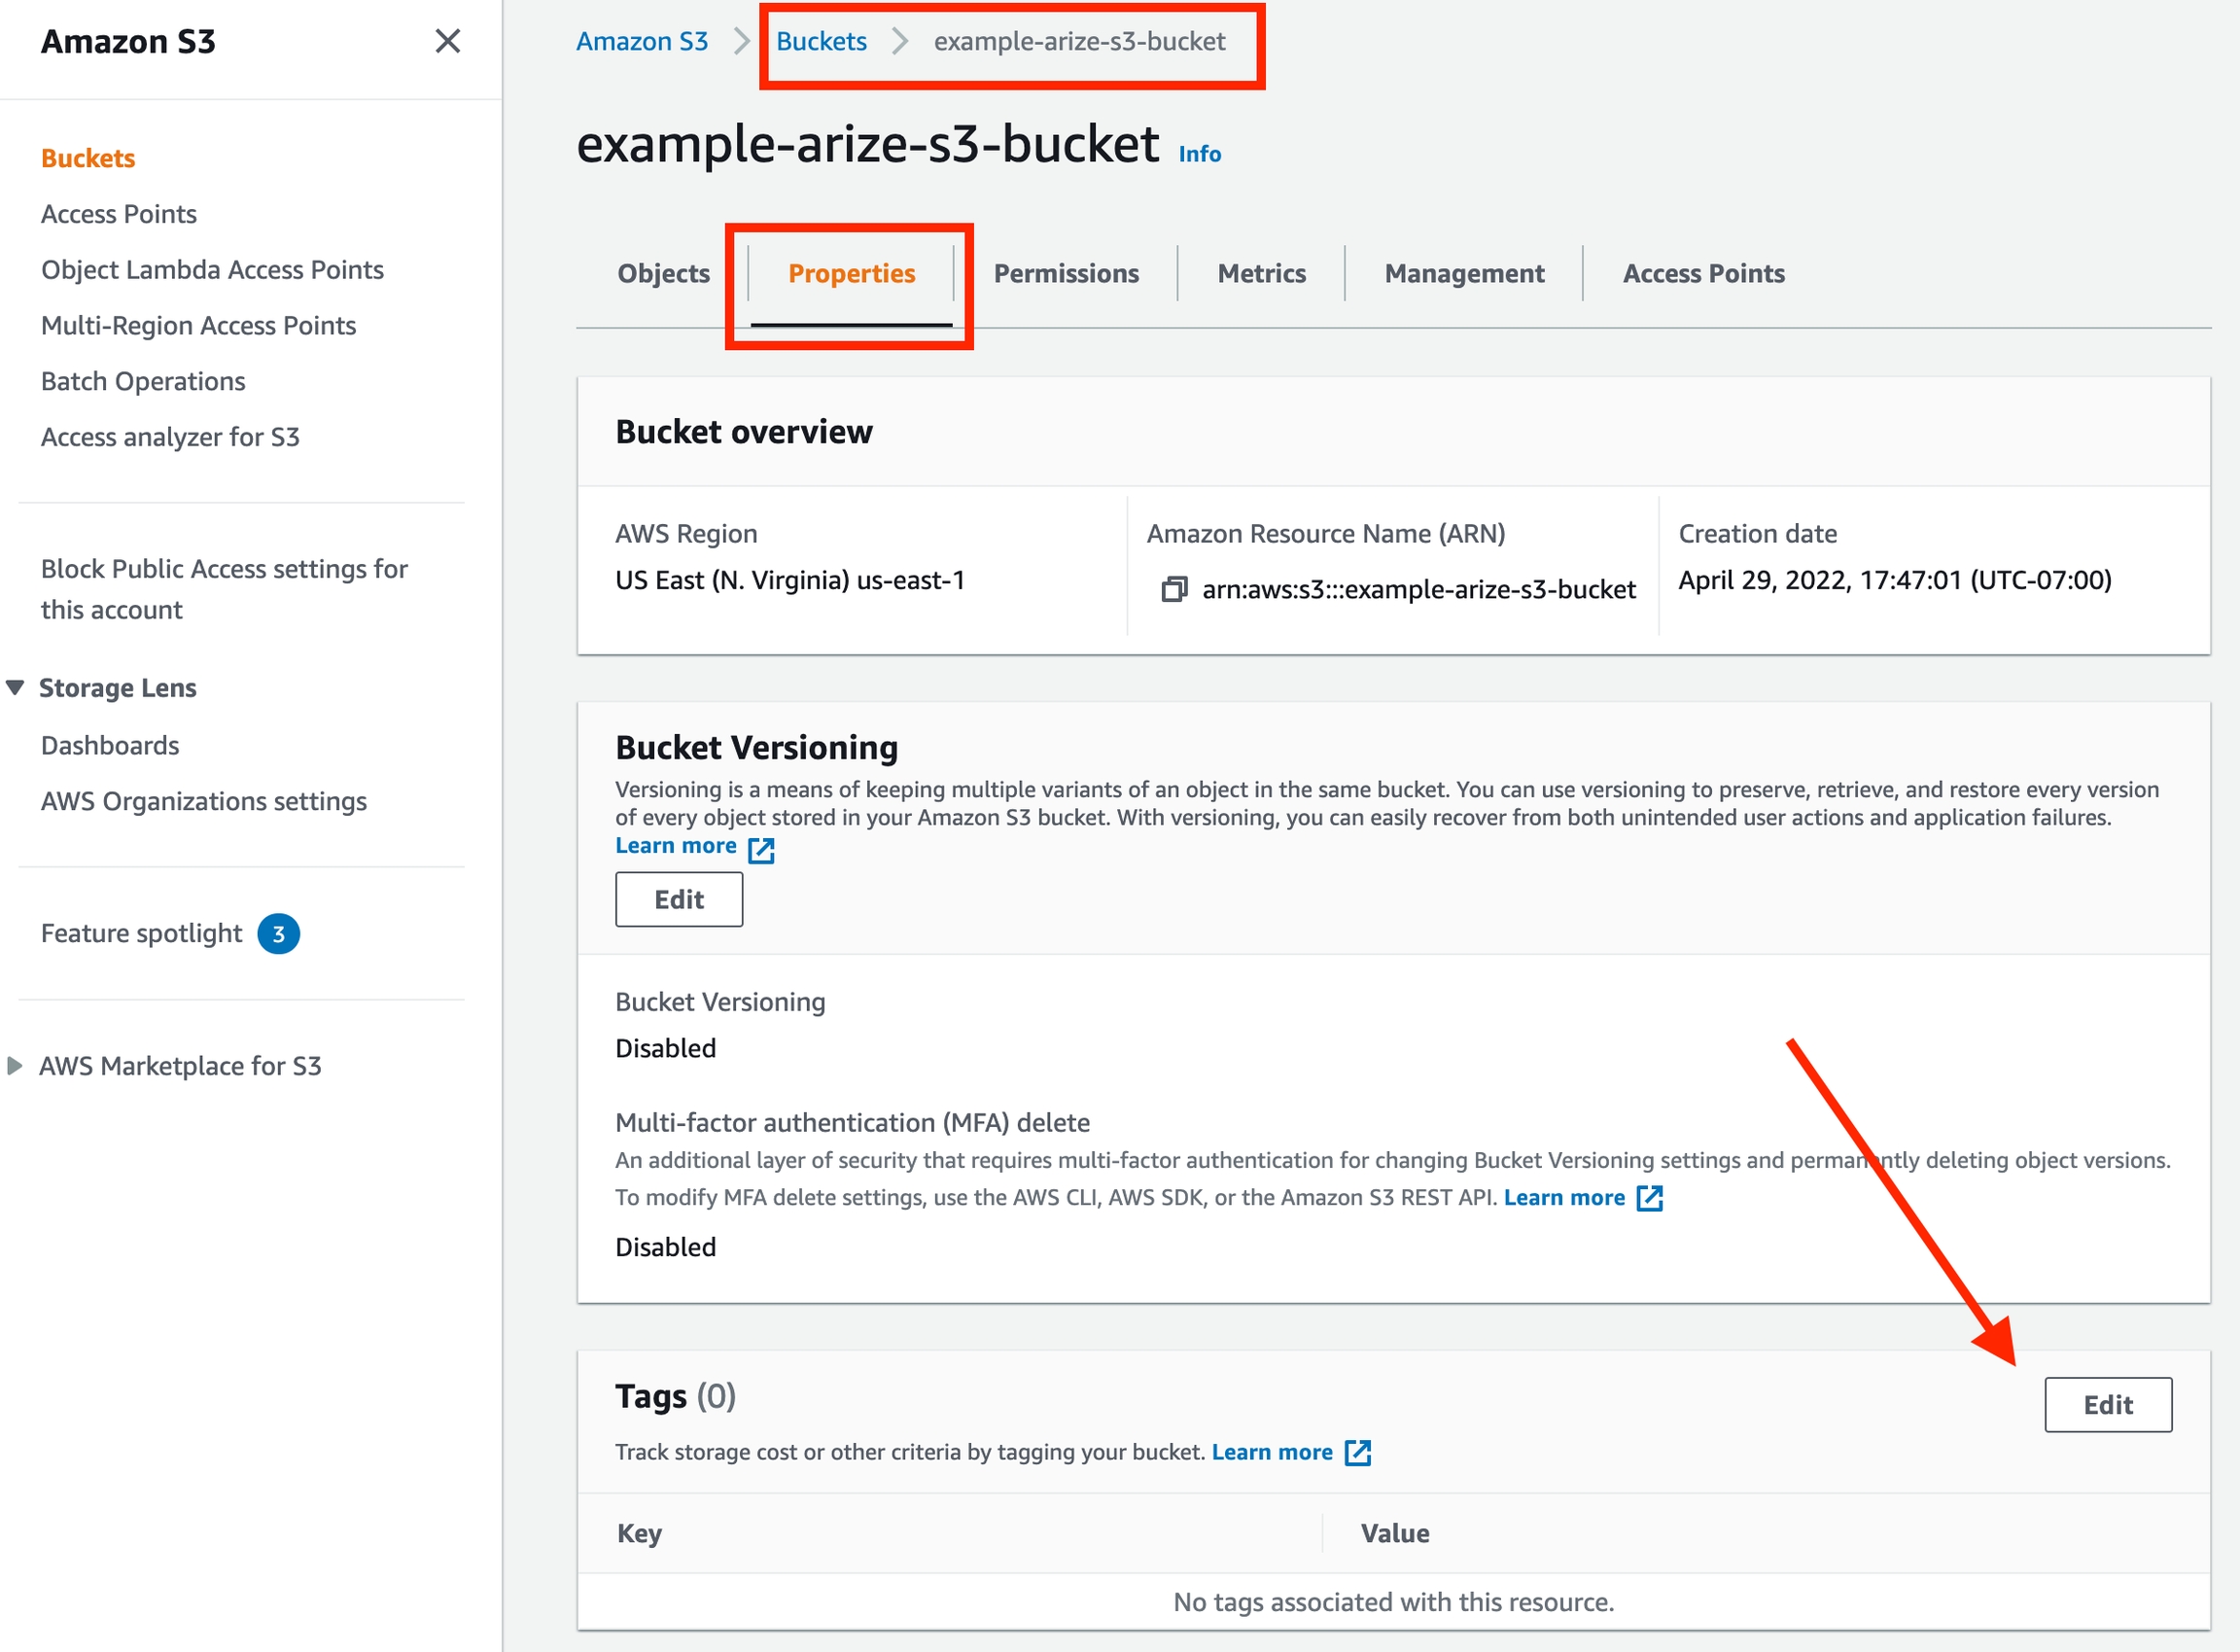
Task: Switch to the Permissions tab
Action: click(x=1066, y=273)
